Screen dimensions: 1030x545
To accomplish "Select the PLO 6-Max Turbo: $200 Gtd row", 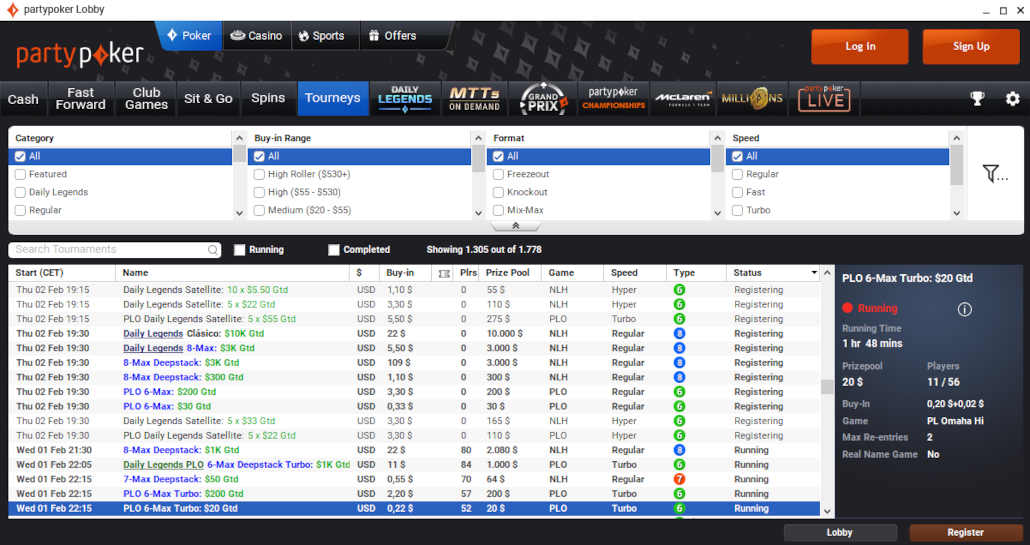I will (x=414, y=494).
